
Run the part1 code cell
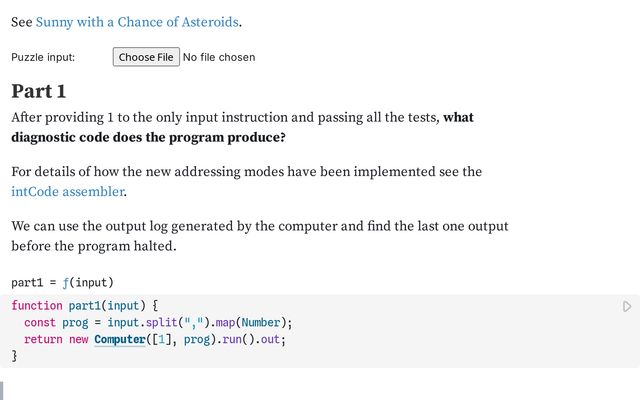click(x=627, y=306)
